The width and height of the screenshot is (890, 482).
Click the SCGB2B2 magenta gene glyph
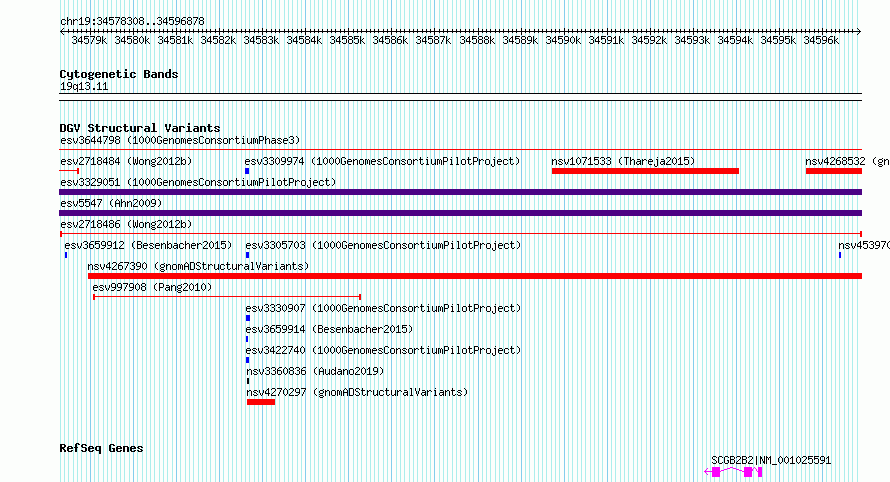point(733,472)
